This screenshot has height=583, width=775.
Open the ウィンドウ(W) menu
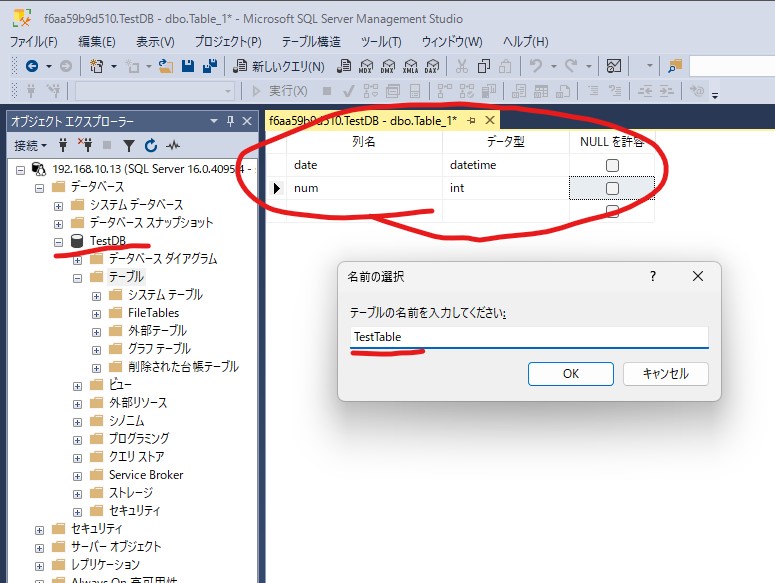click(x=452, y=42)
